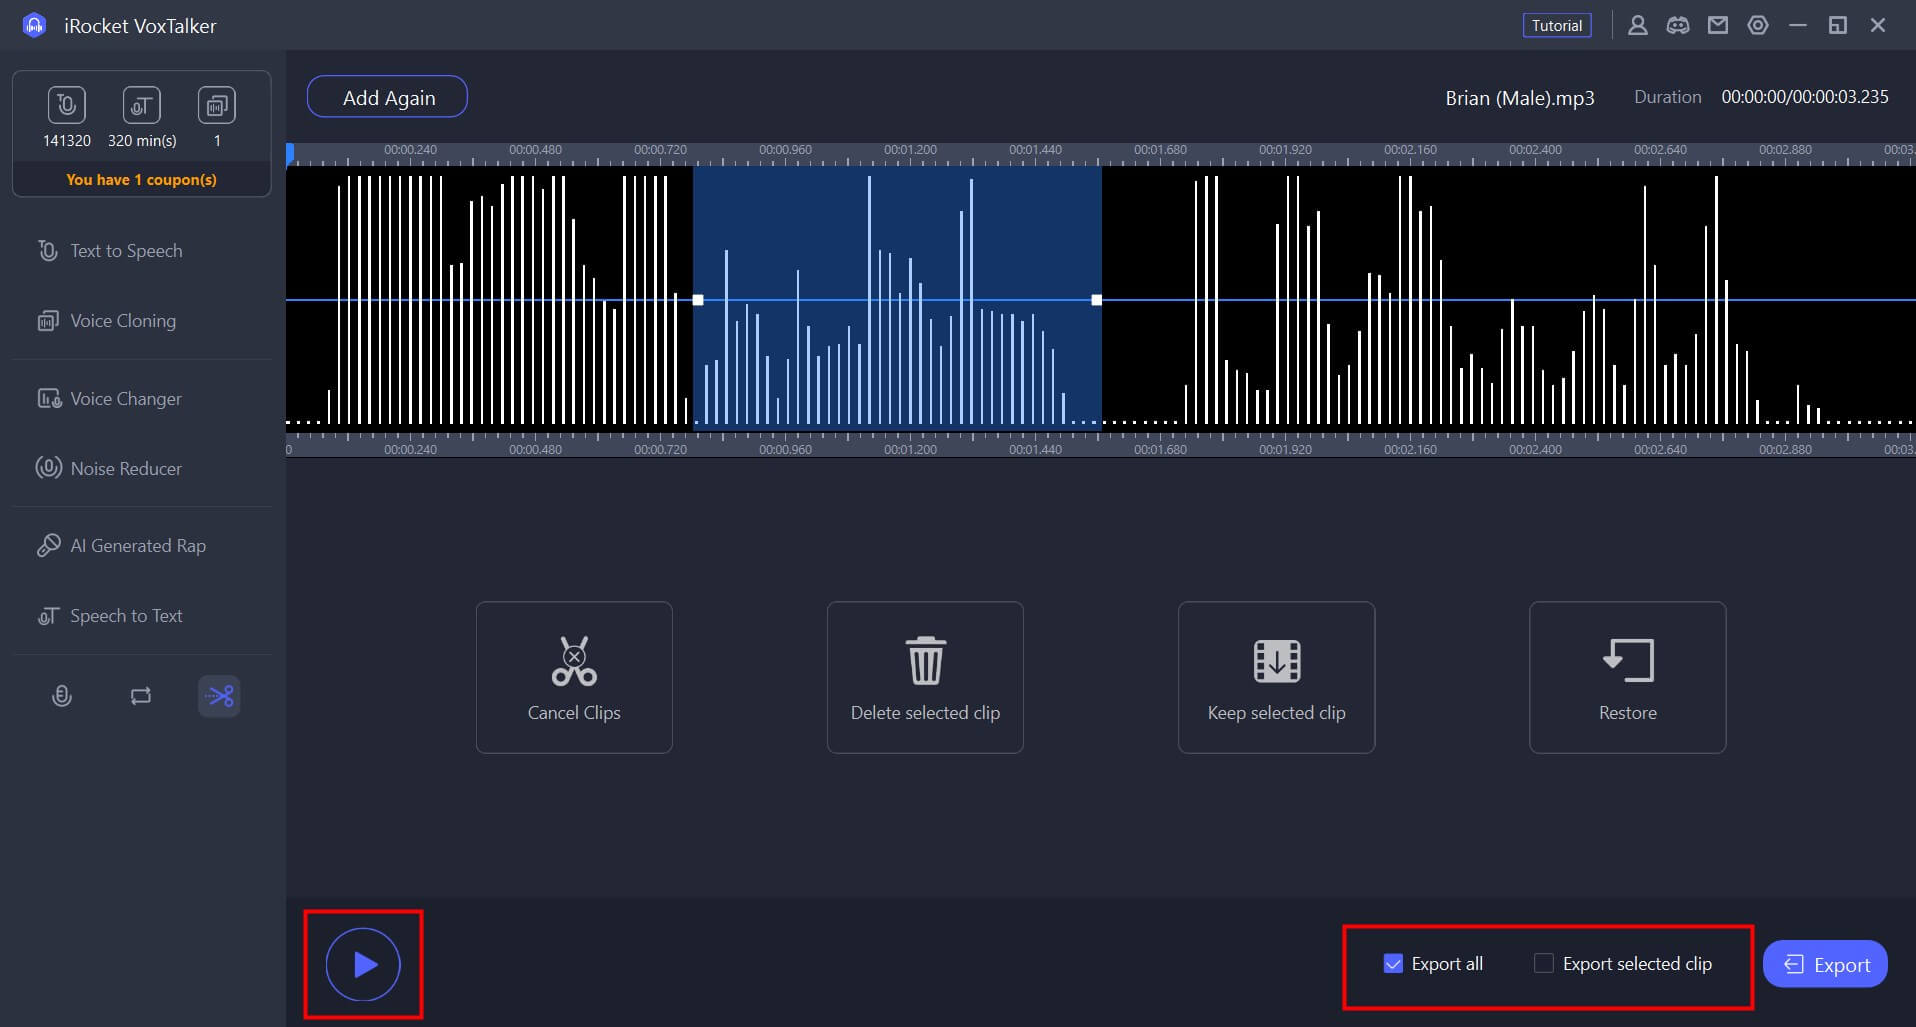Image resolution: width=1916 pixels, height=1027 pixels.
Task: Open the settings gear icon in title bar
Action: coord(1758,25)
